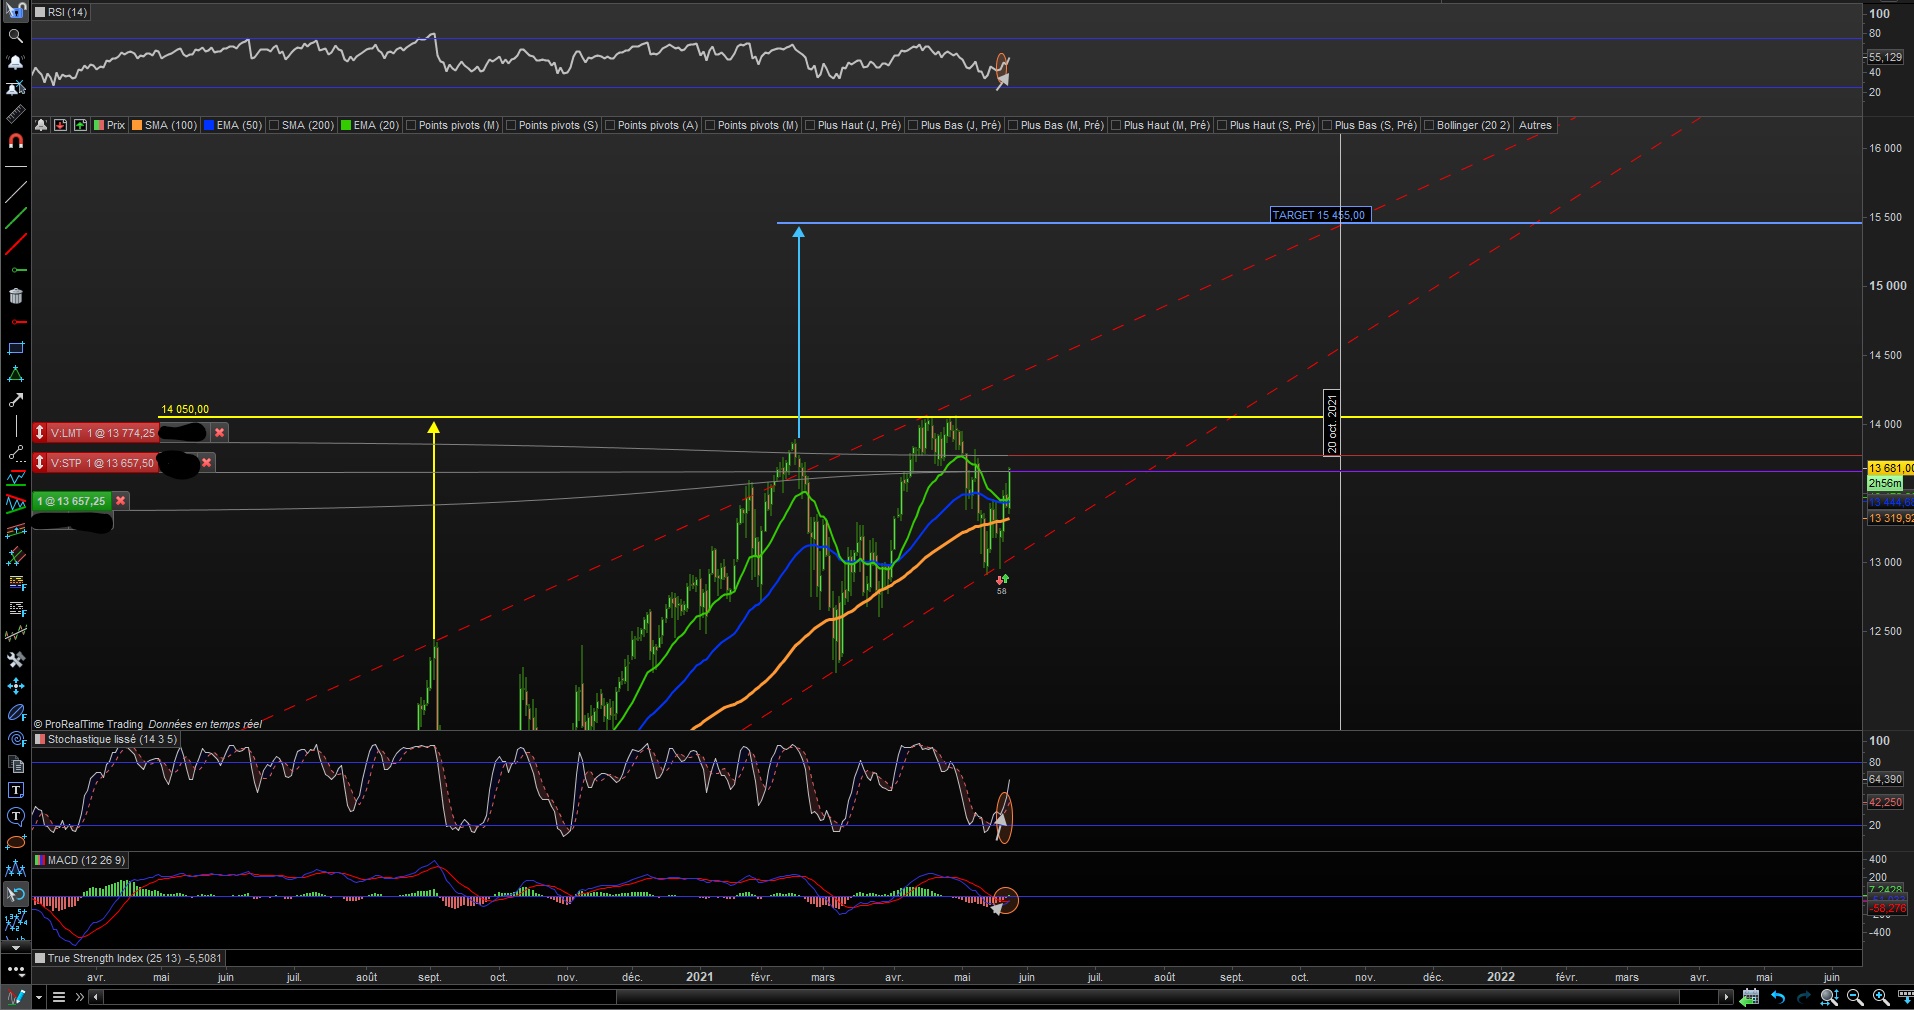Open the dropdown arrow beside the pencil chart icon
The image size is (1914, 1010).
tap(38, 997)
